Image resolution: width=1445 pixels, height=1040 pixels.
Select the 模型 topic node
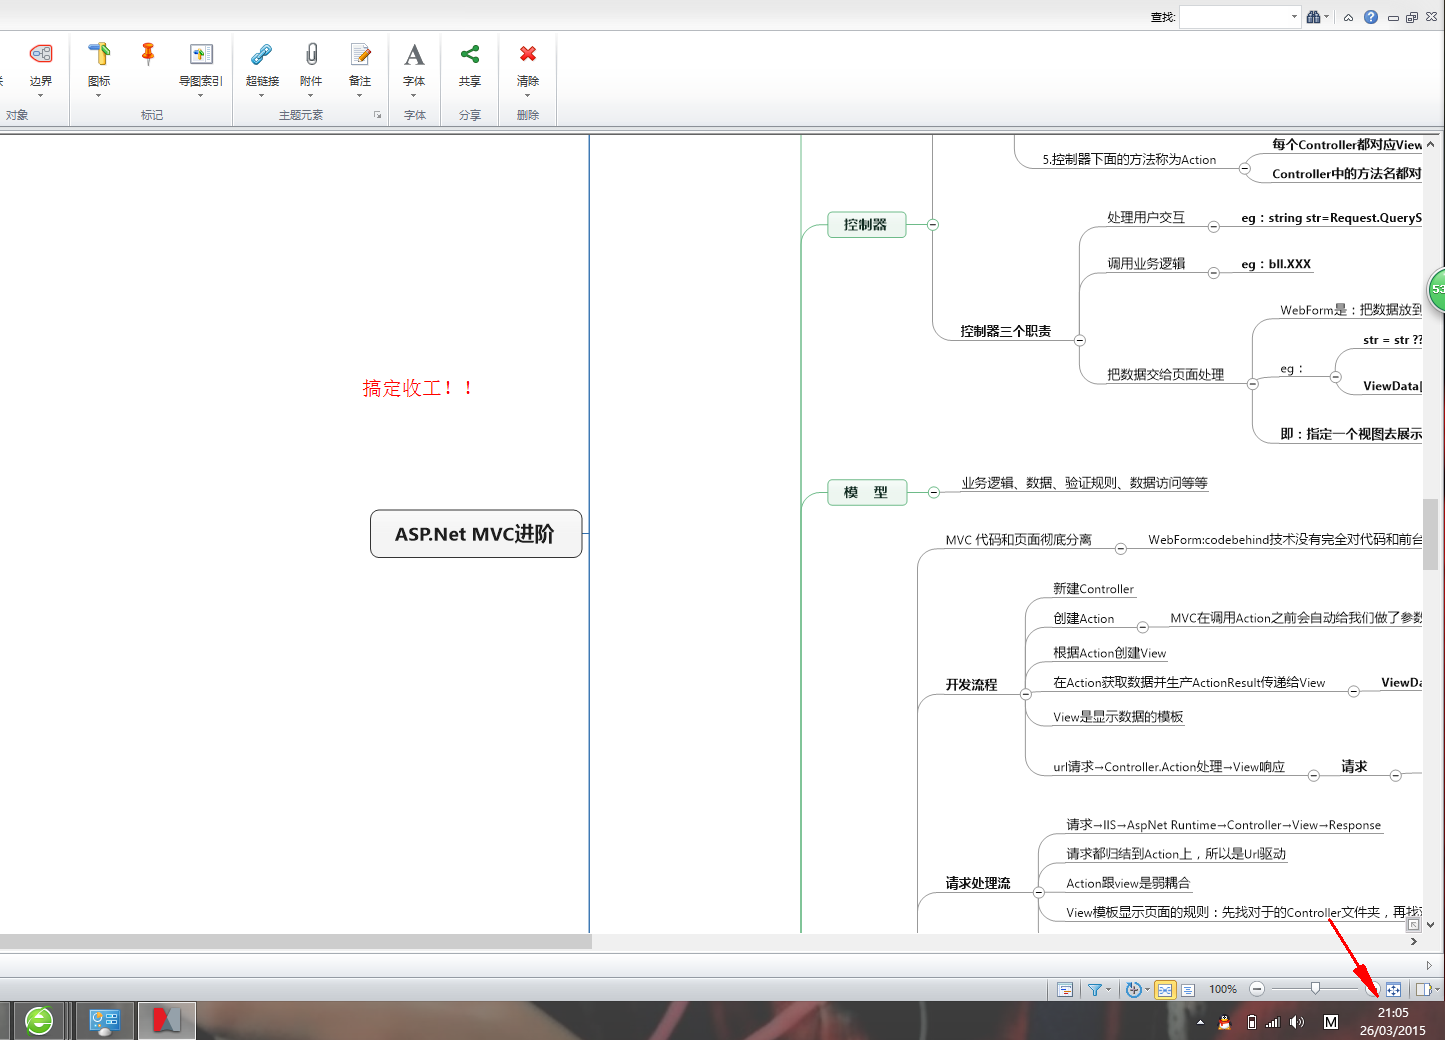point(867,492)
